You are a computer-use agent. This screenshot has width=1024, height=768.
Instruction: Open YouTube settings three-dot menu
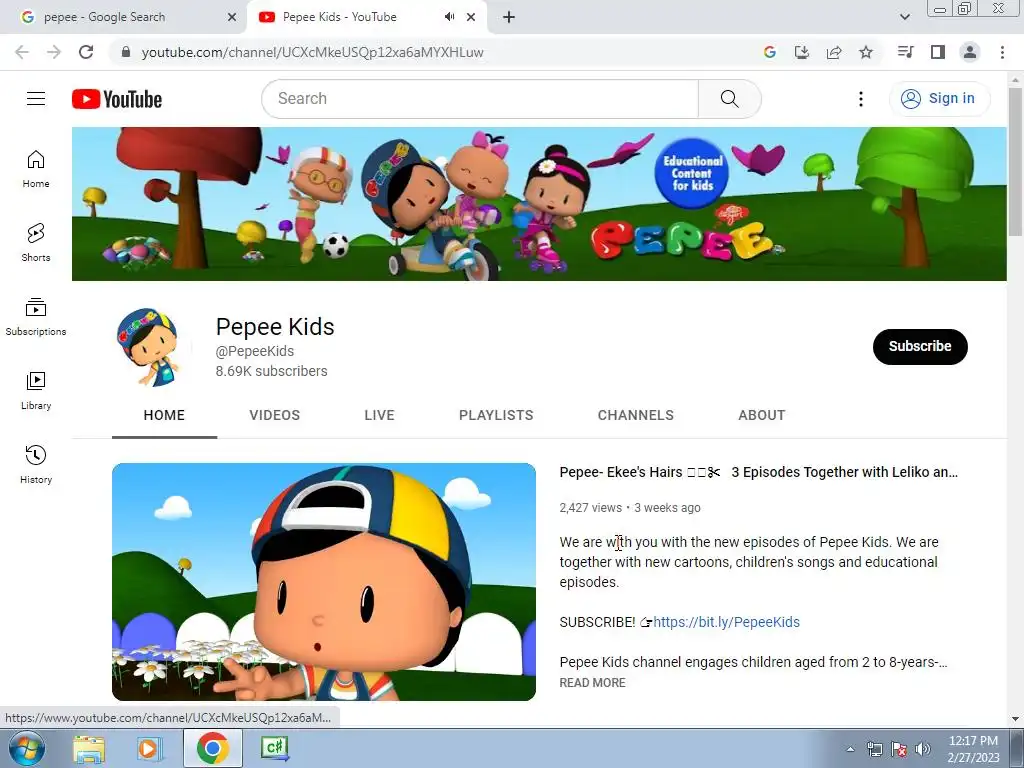(861, 99)
